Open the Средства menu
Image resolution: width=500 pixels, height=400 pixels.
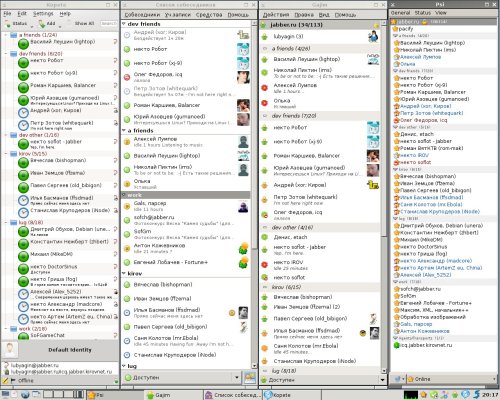pyautogui.click(x=209, y=15)
